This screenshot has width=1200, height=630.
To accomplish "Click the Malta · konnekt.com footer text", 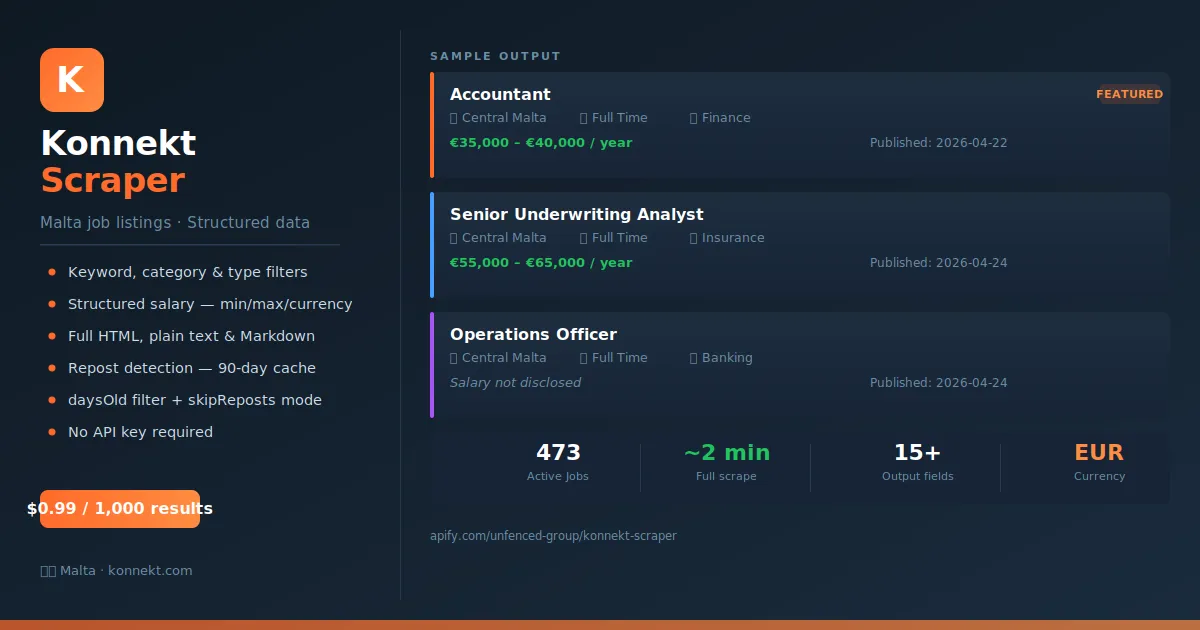I will [x=126, y=571].
